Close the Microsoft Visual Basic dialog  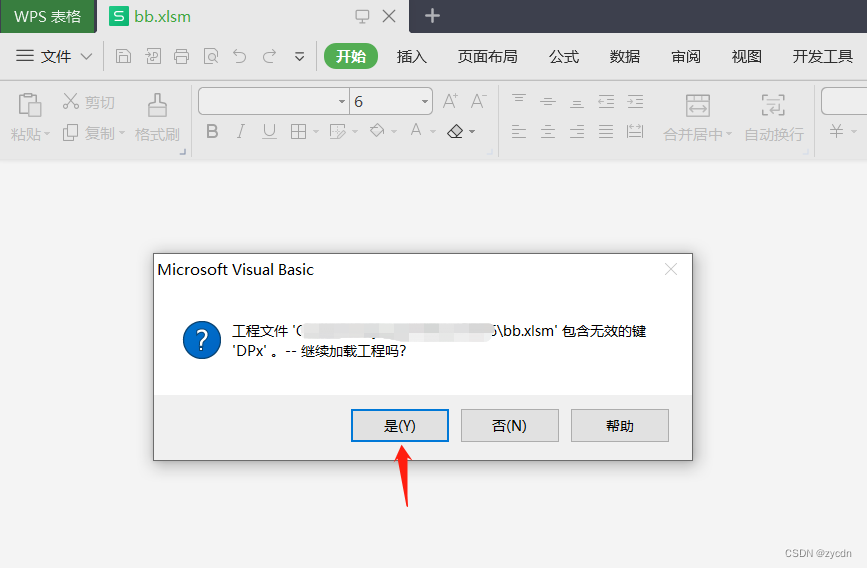pos(671,269)
